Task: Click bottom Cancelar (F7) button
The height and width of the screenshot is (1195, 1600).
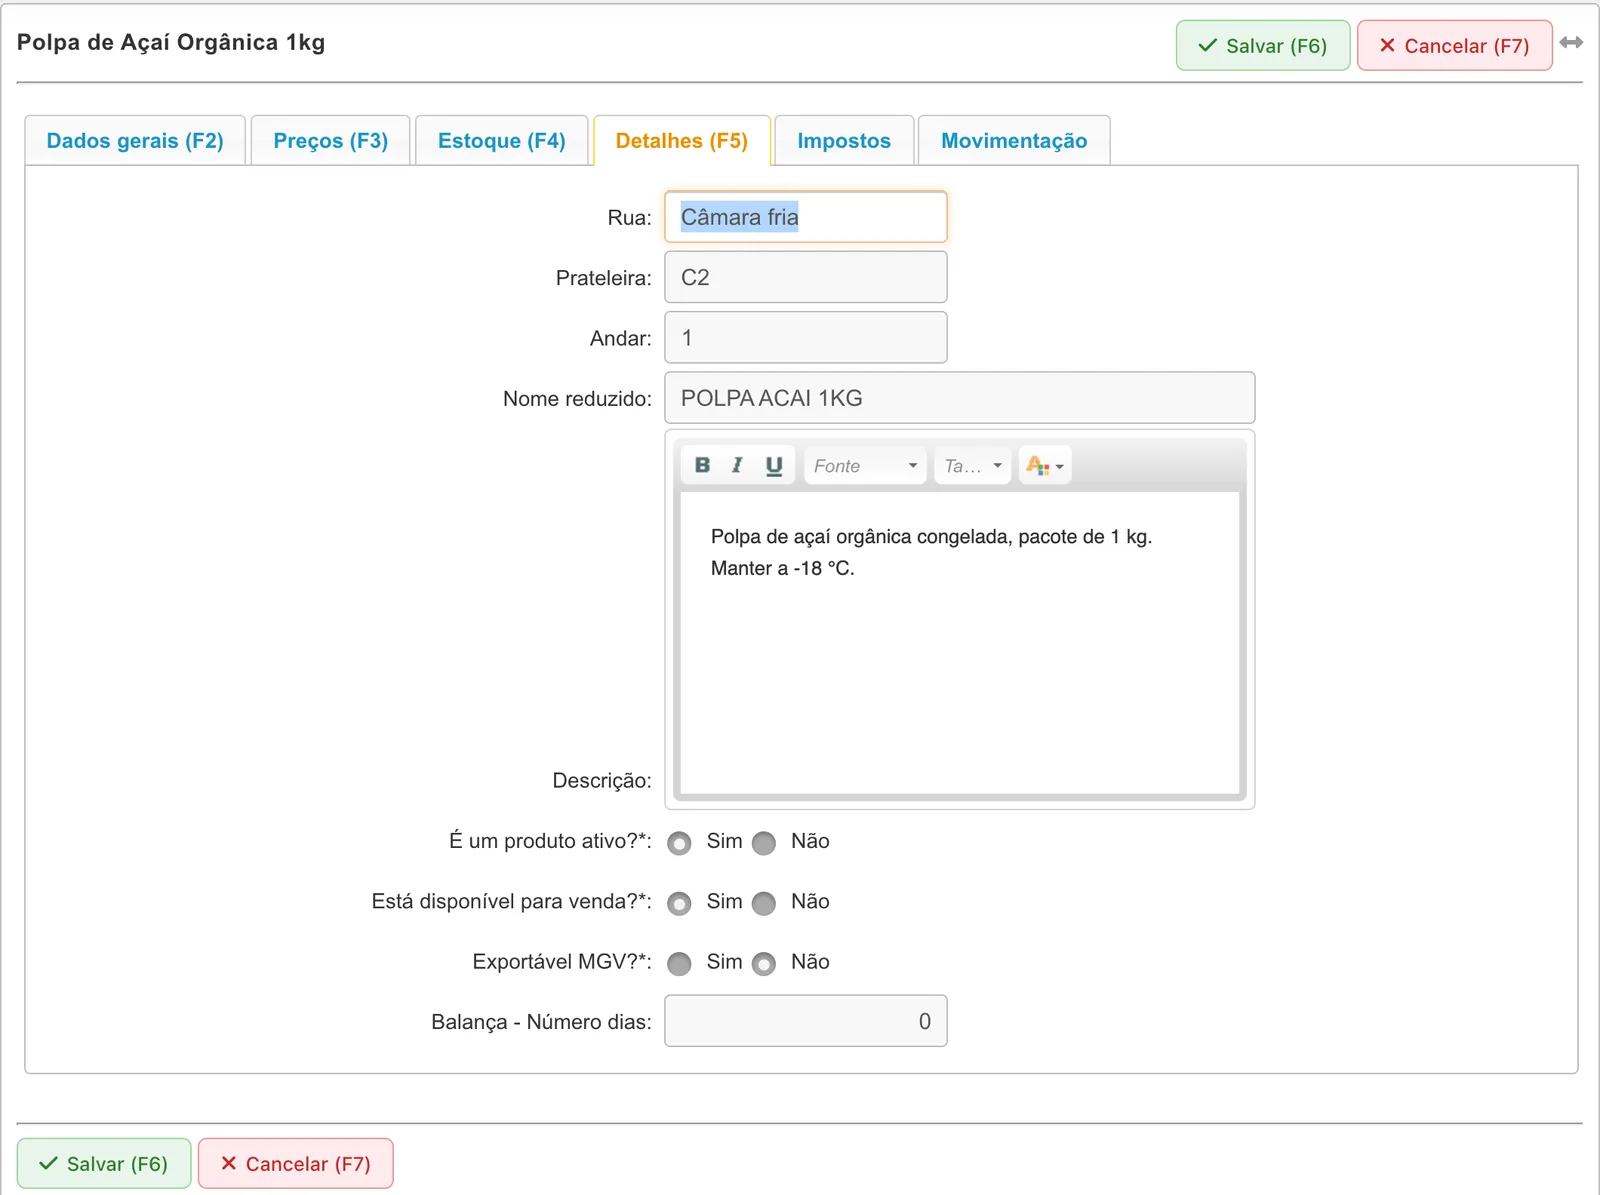Action: pos(296,1164)
